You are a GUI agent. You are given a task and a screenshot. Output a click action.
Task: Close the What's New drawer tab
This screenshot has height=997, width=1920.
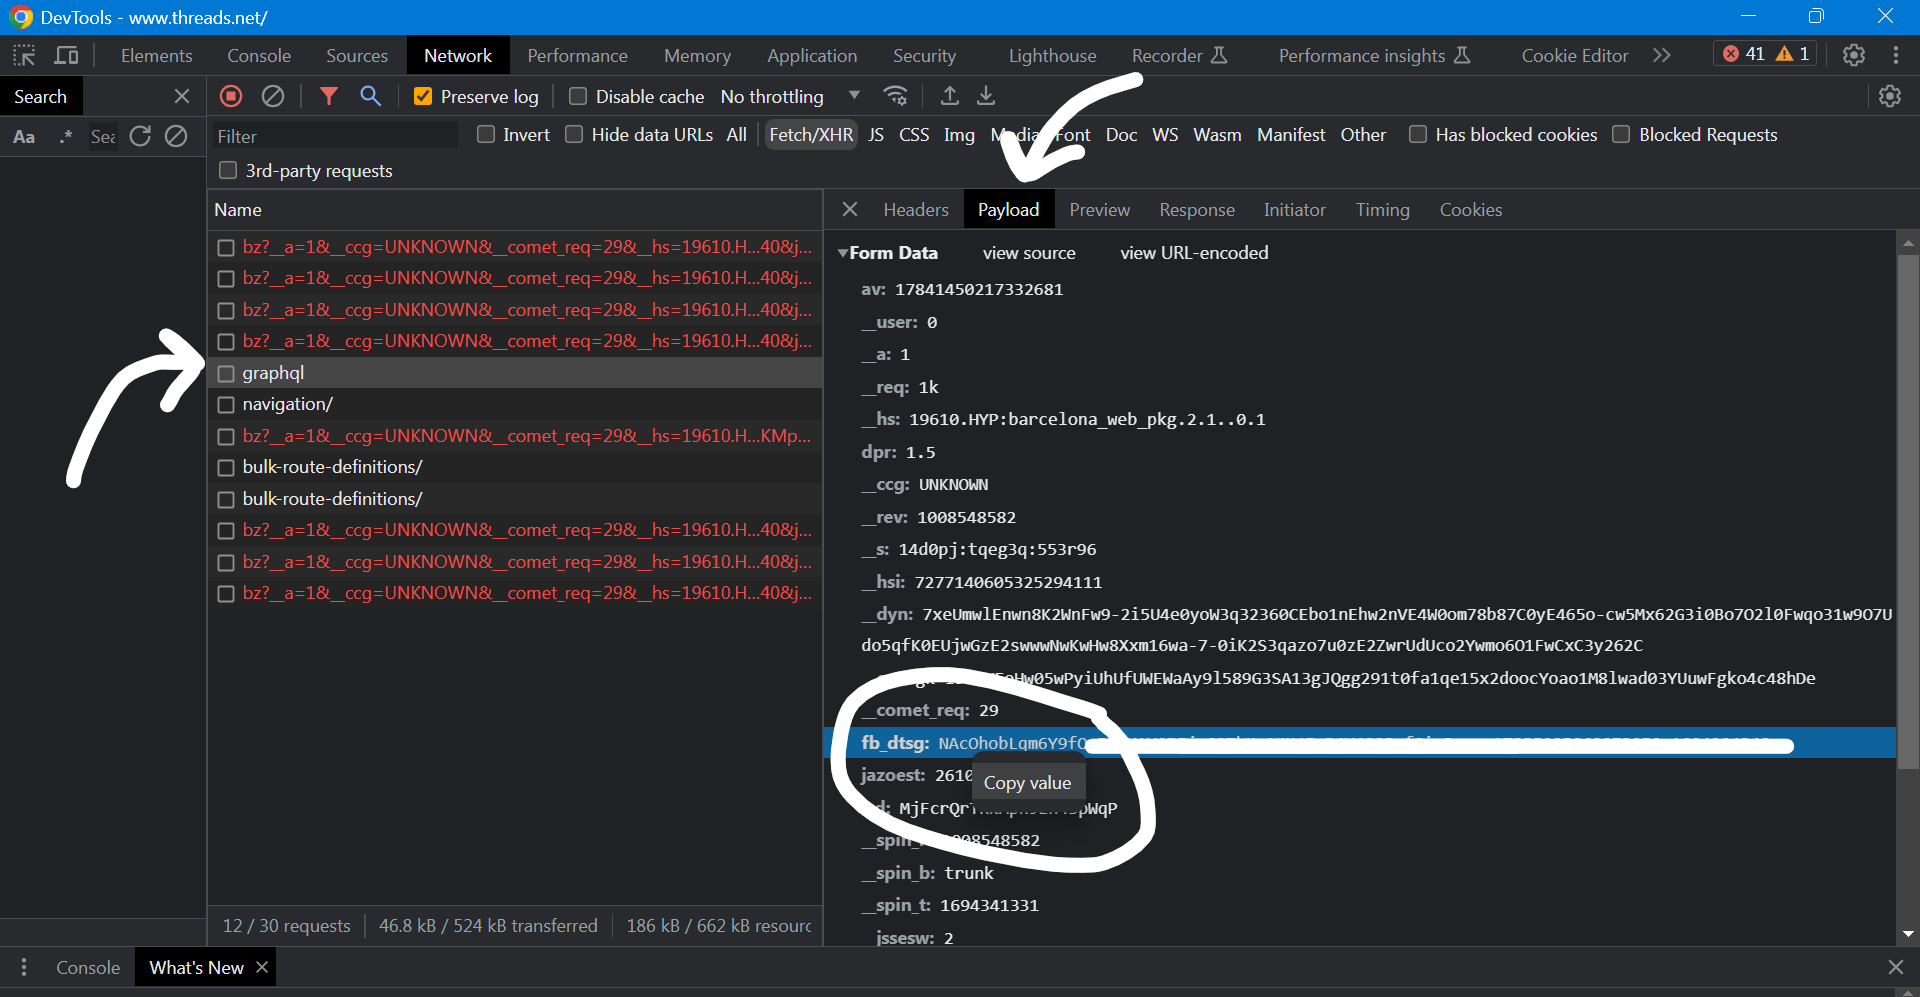coord(262,967)
